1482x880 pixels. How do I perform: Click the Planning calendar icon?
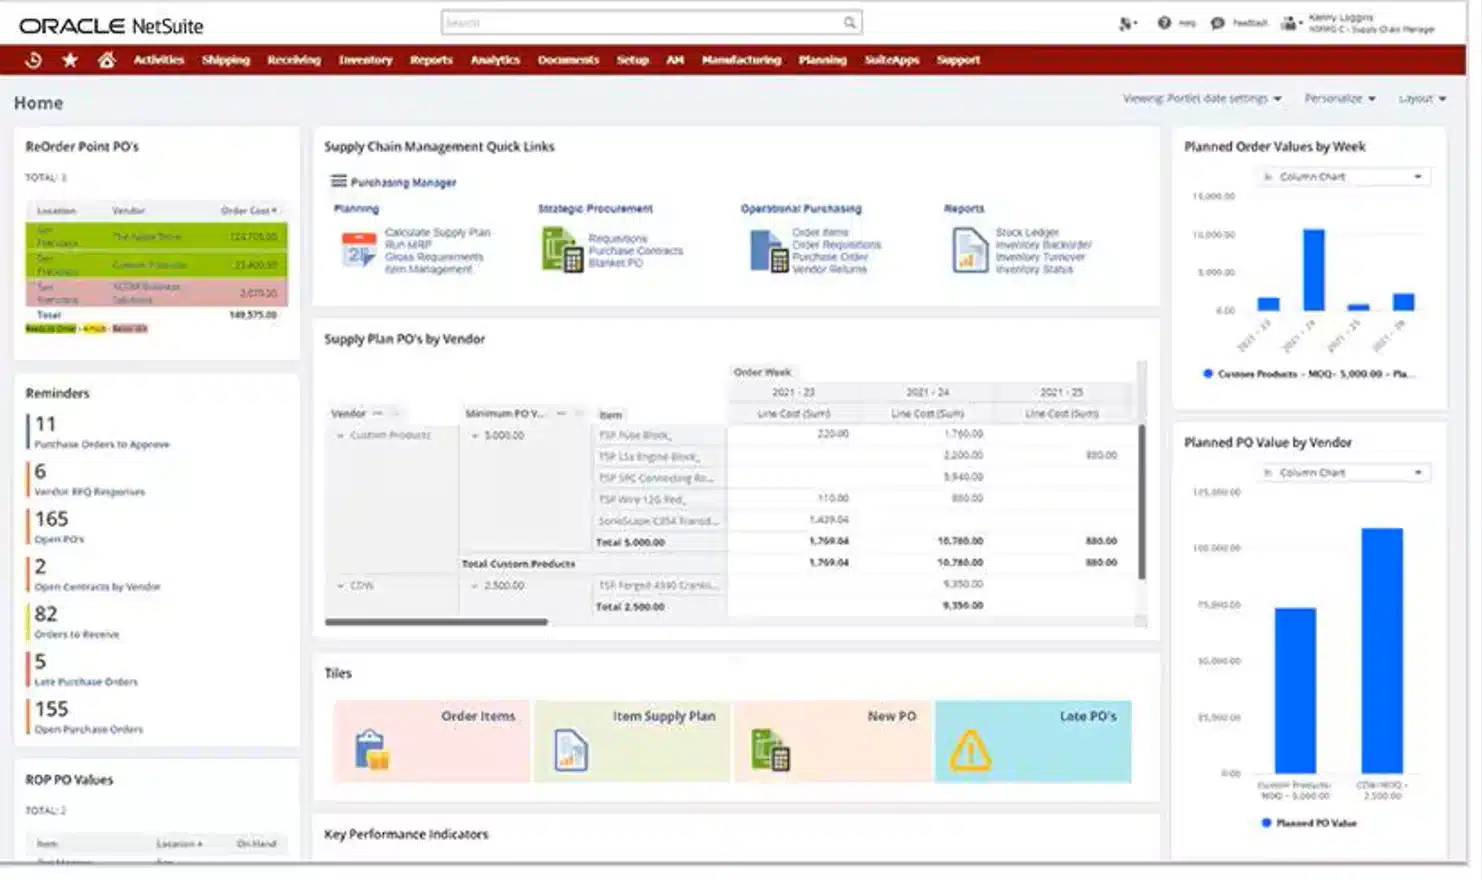point(358,249)
